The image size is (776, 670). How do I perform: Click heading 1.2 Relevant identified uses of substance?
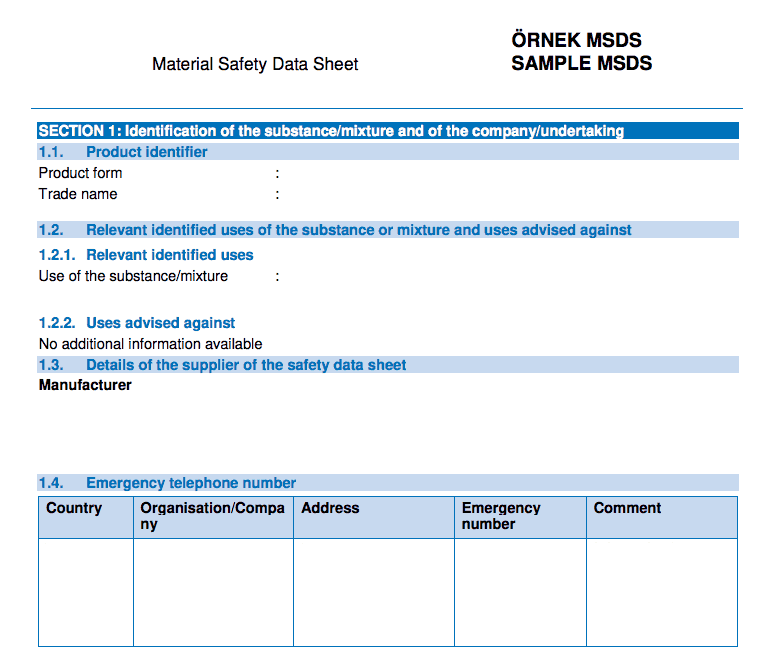(x=388, y=230)
